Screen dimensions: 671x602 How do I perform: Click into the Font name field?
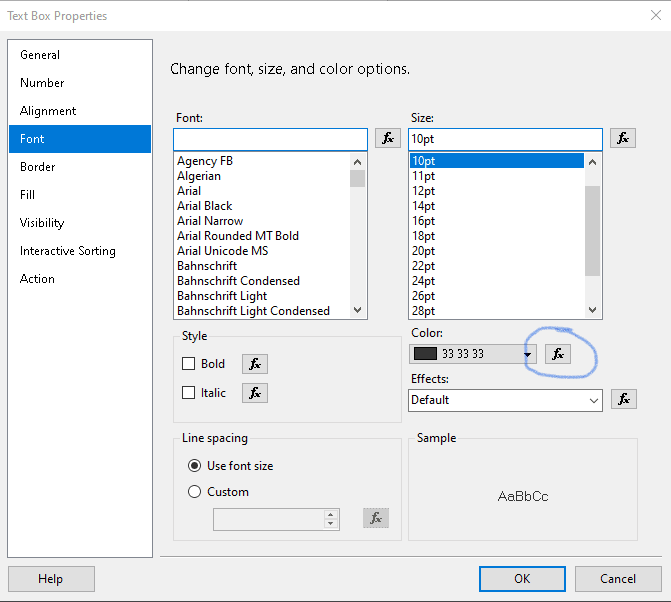click(270, 138)
